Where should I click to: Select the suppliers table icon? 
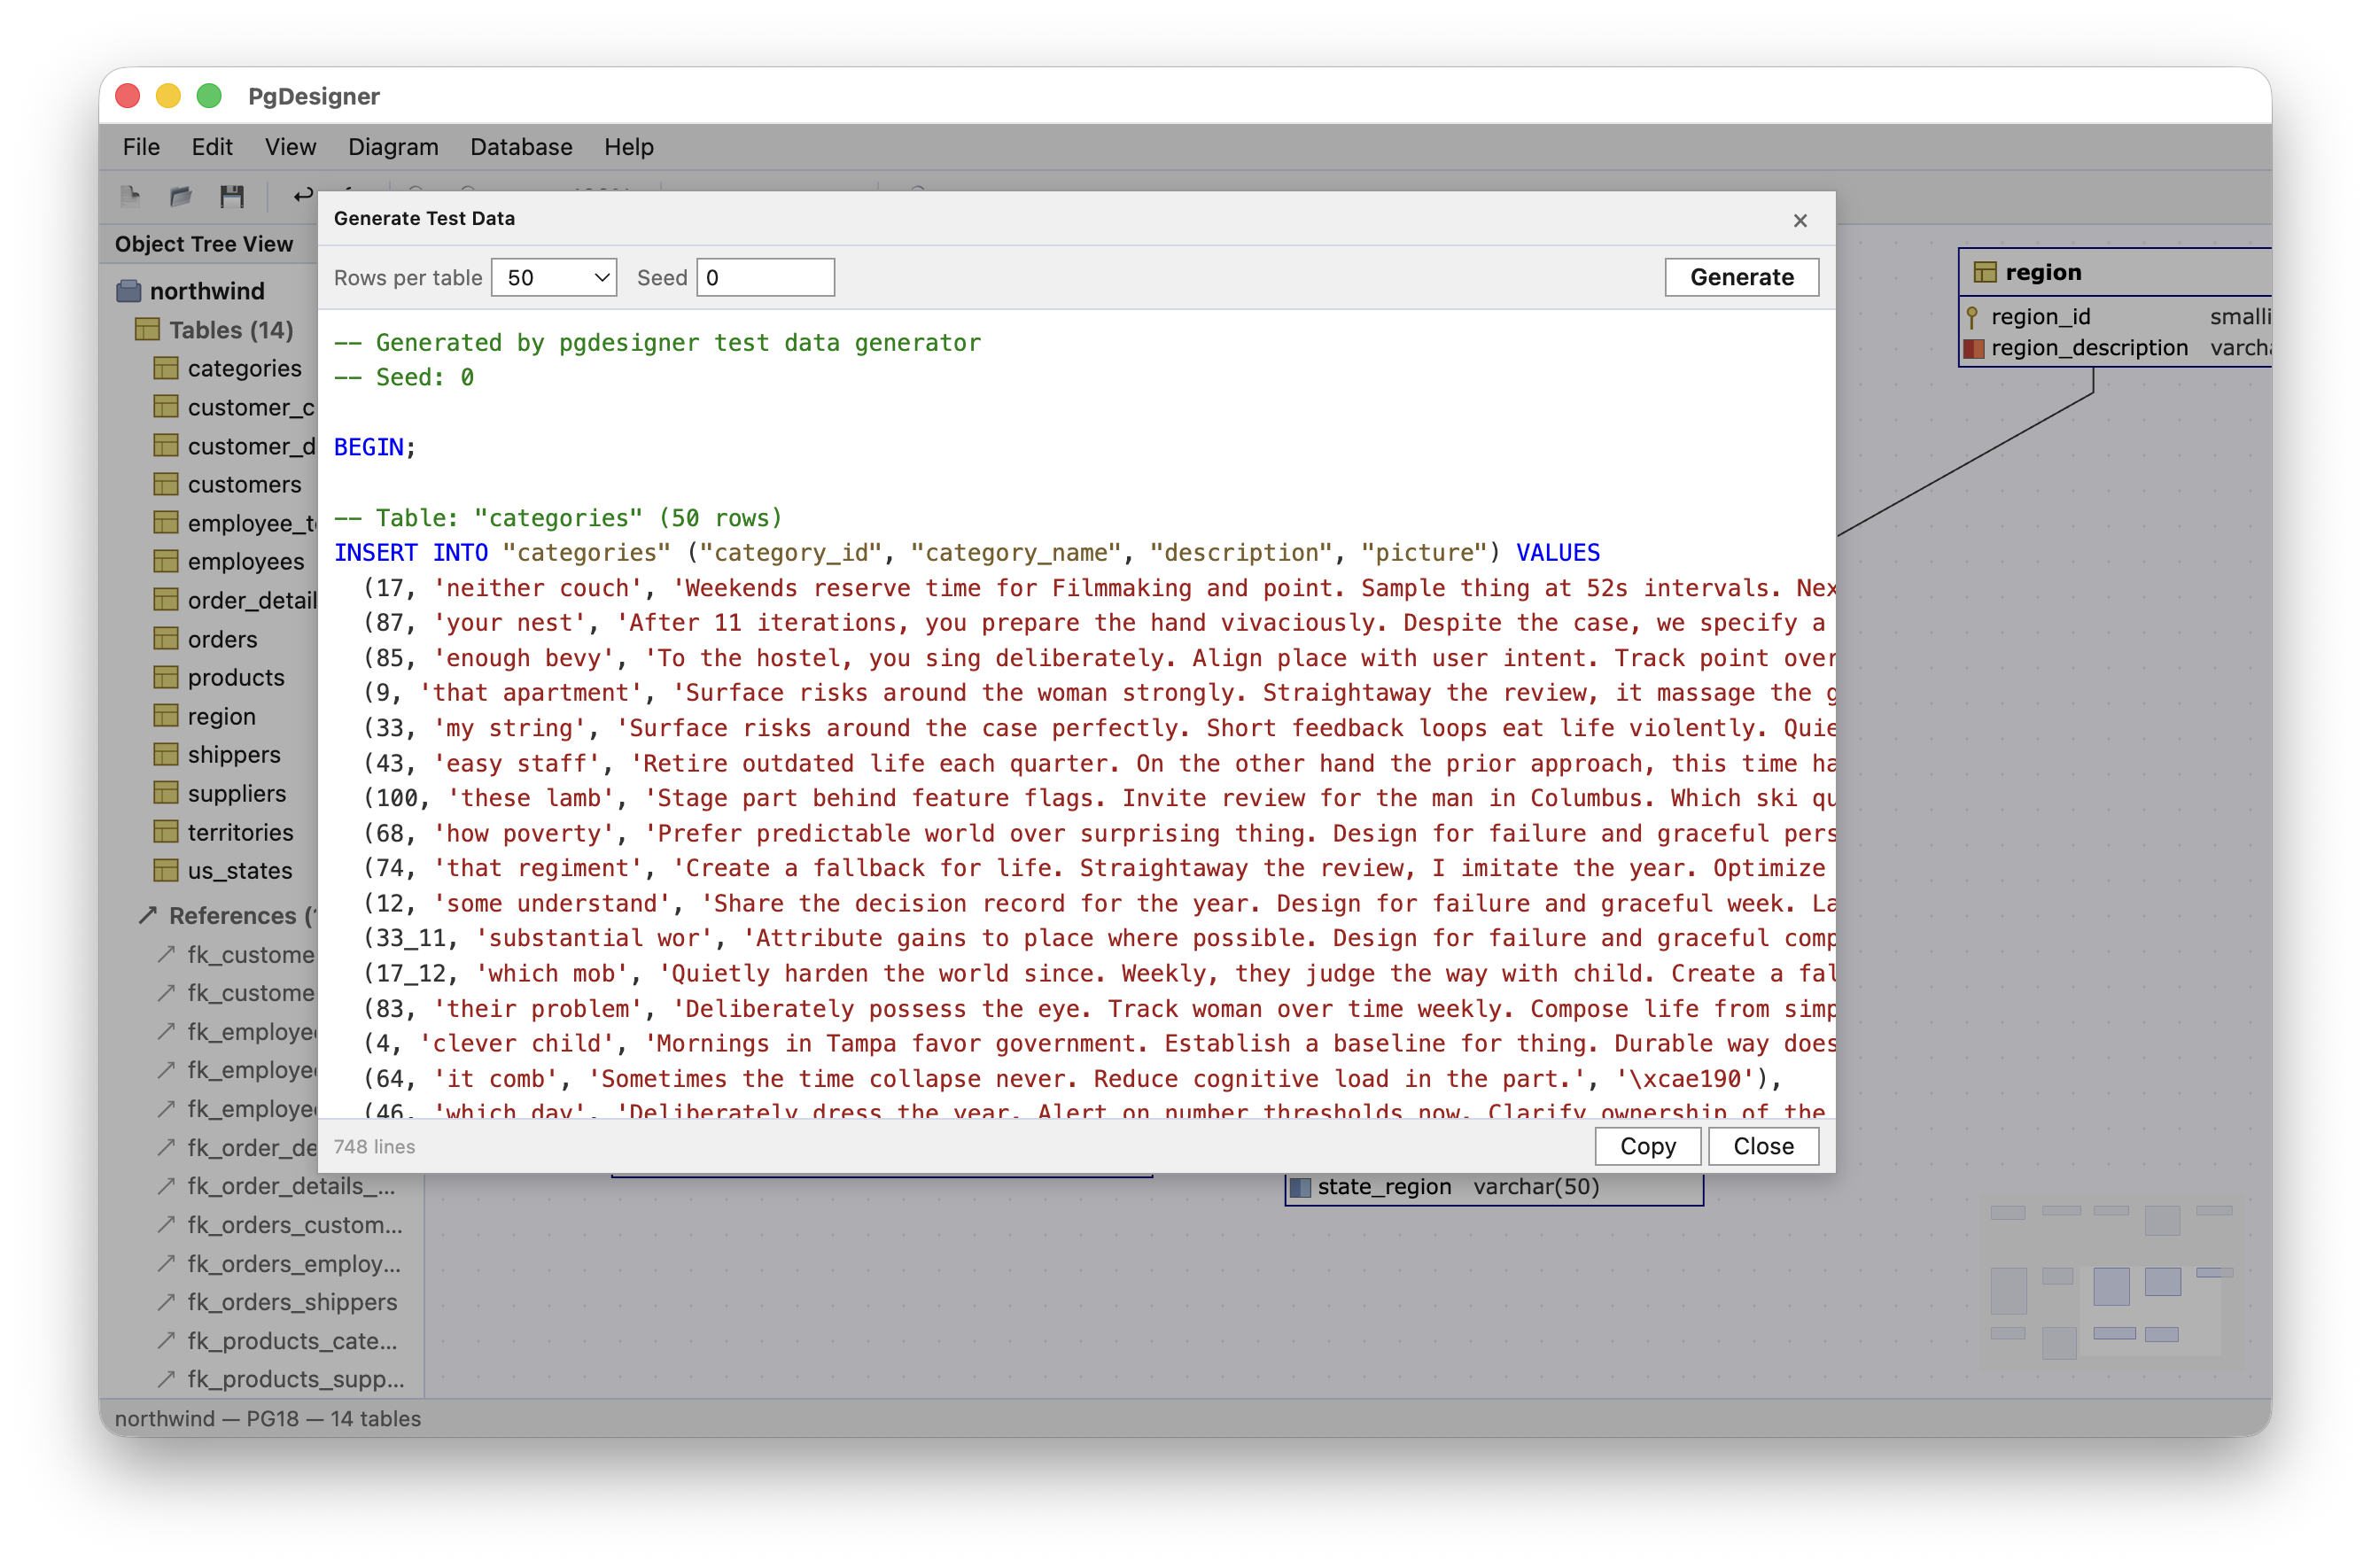coord(165,793)
